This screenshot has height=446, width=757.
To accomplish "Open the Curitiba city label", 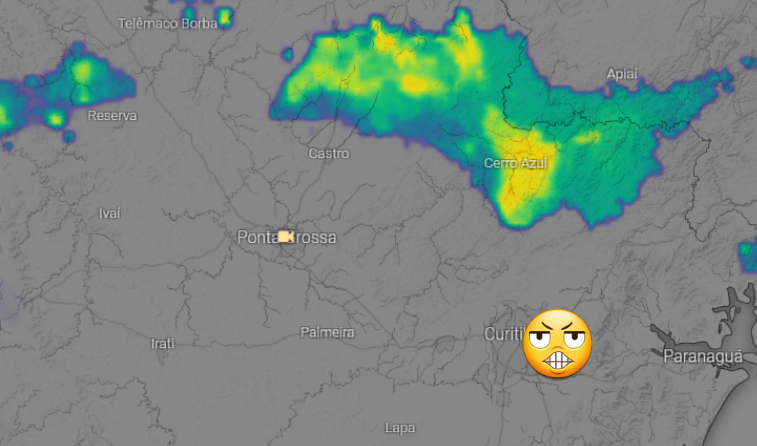I will [x=504, y=334].
